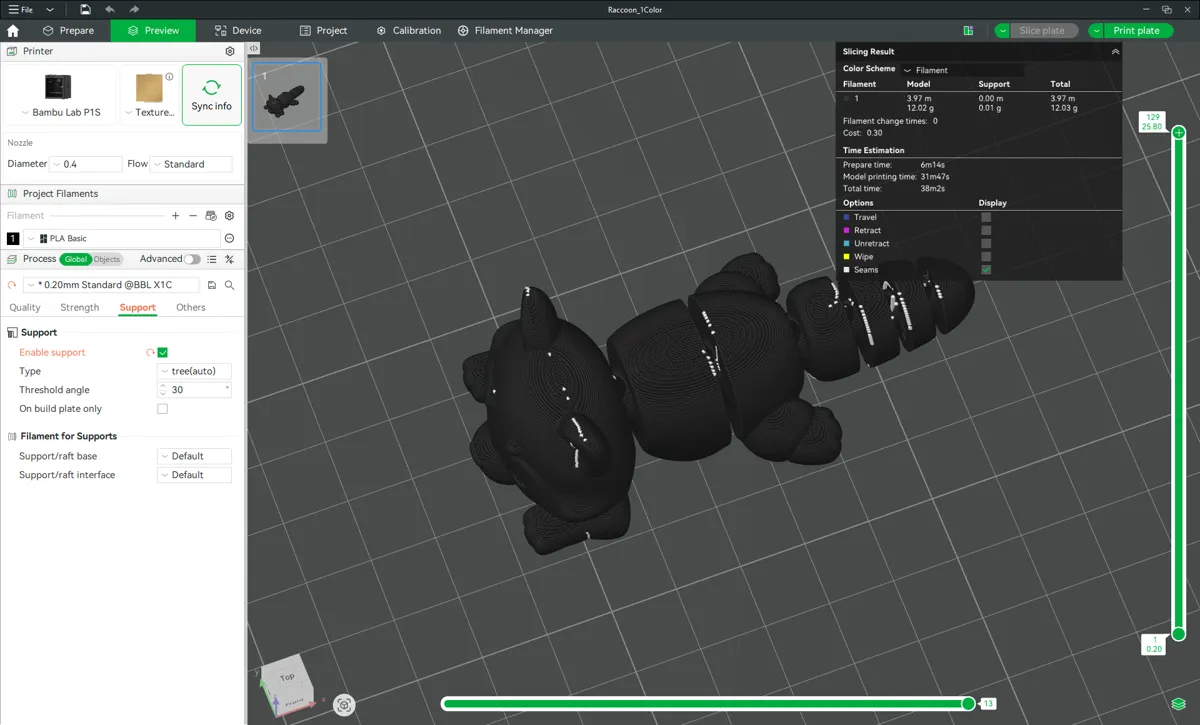Select Global process mode

[76, 259]
